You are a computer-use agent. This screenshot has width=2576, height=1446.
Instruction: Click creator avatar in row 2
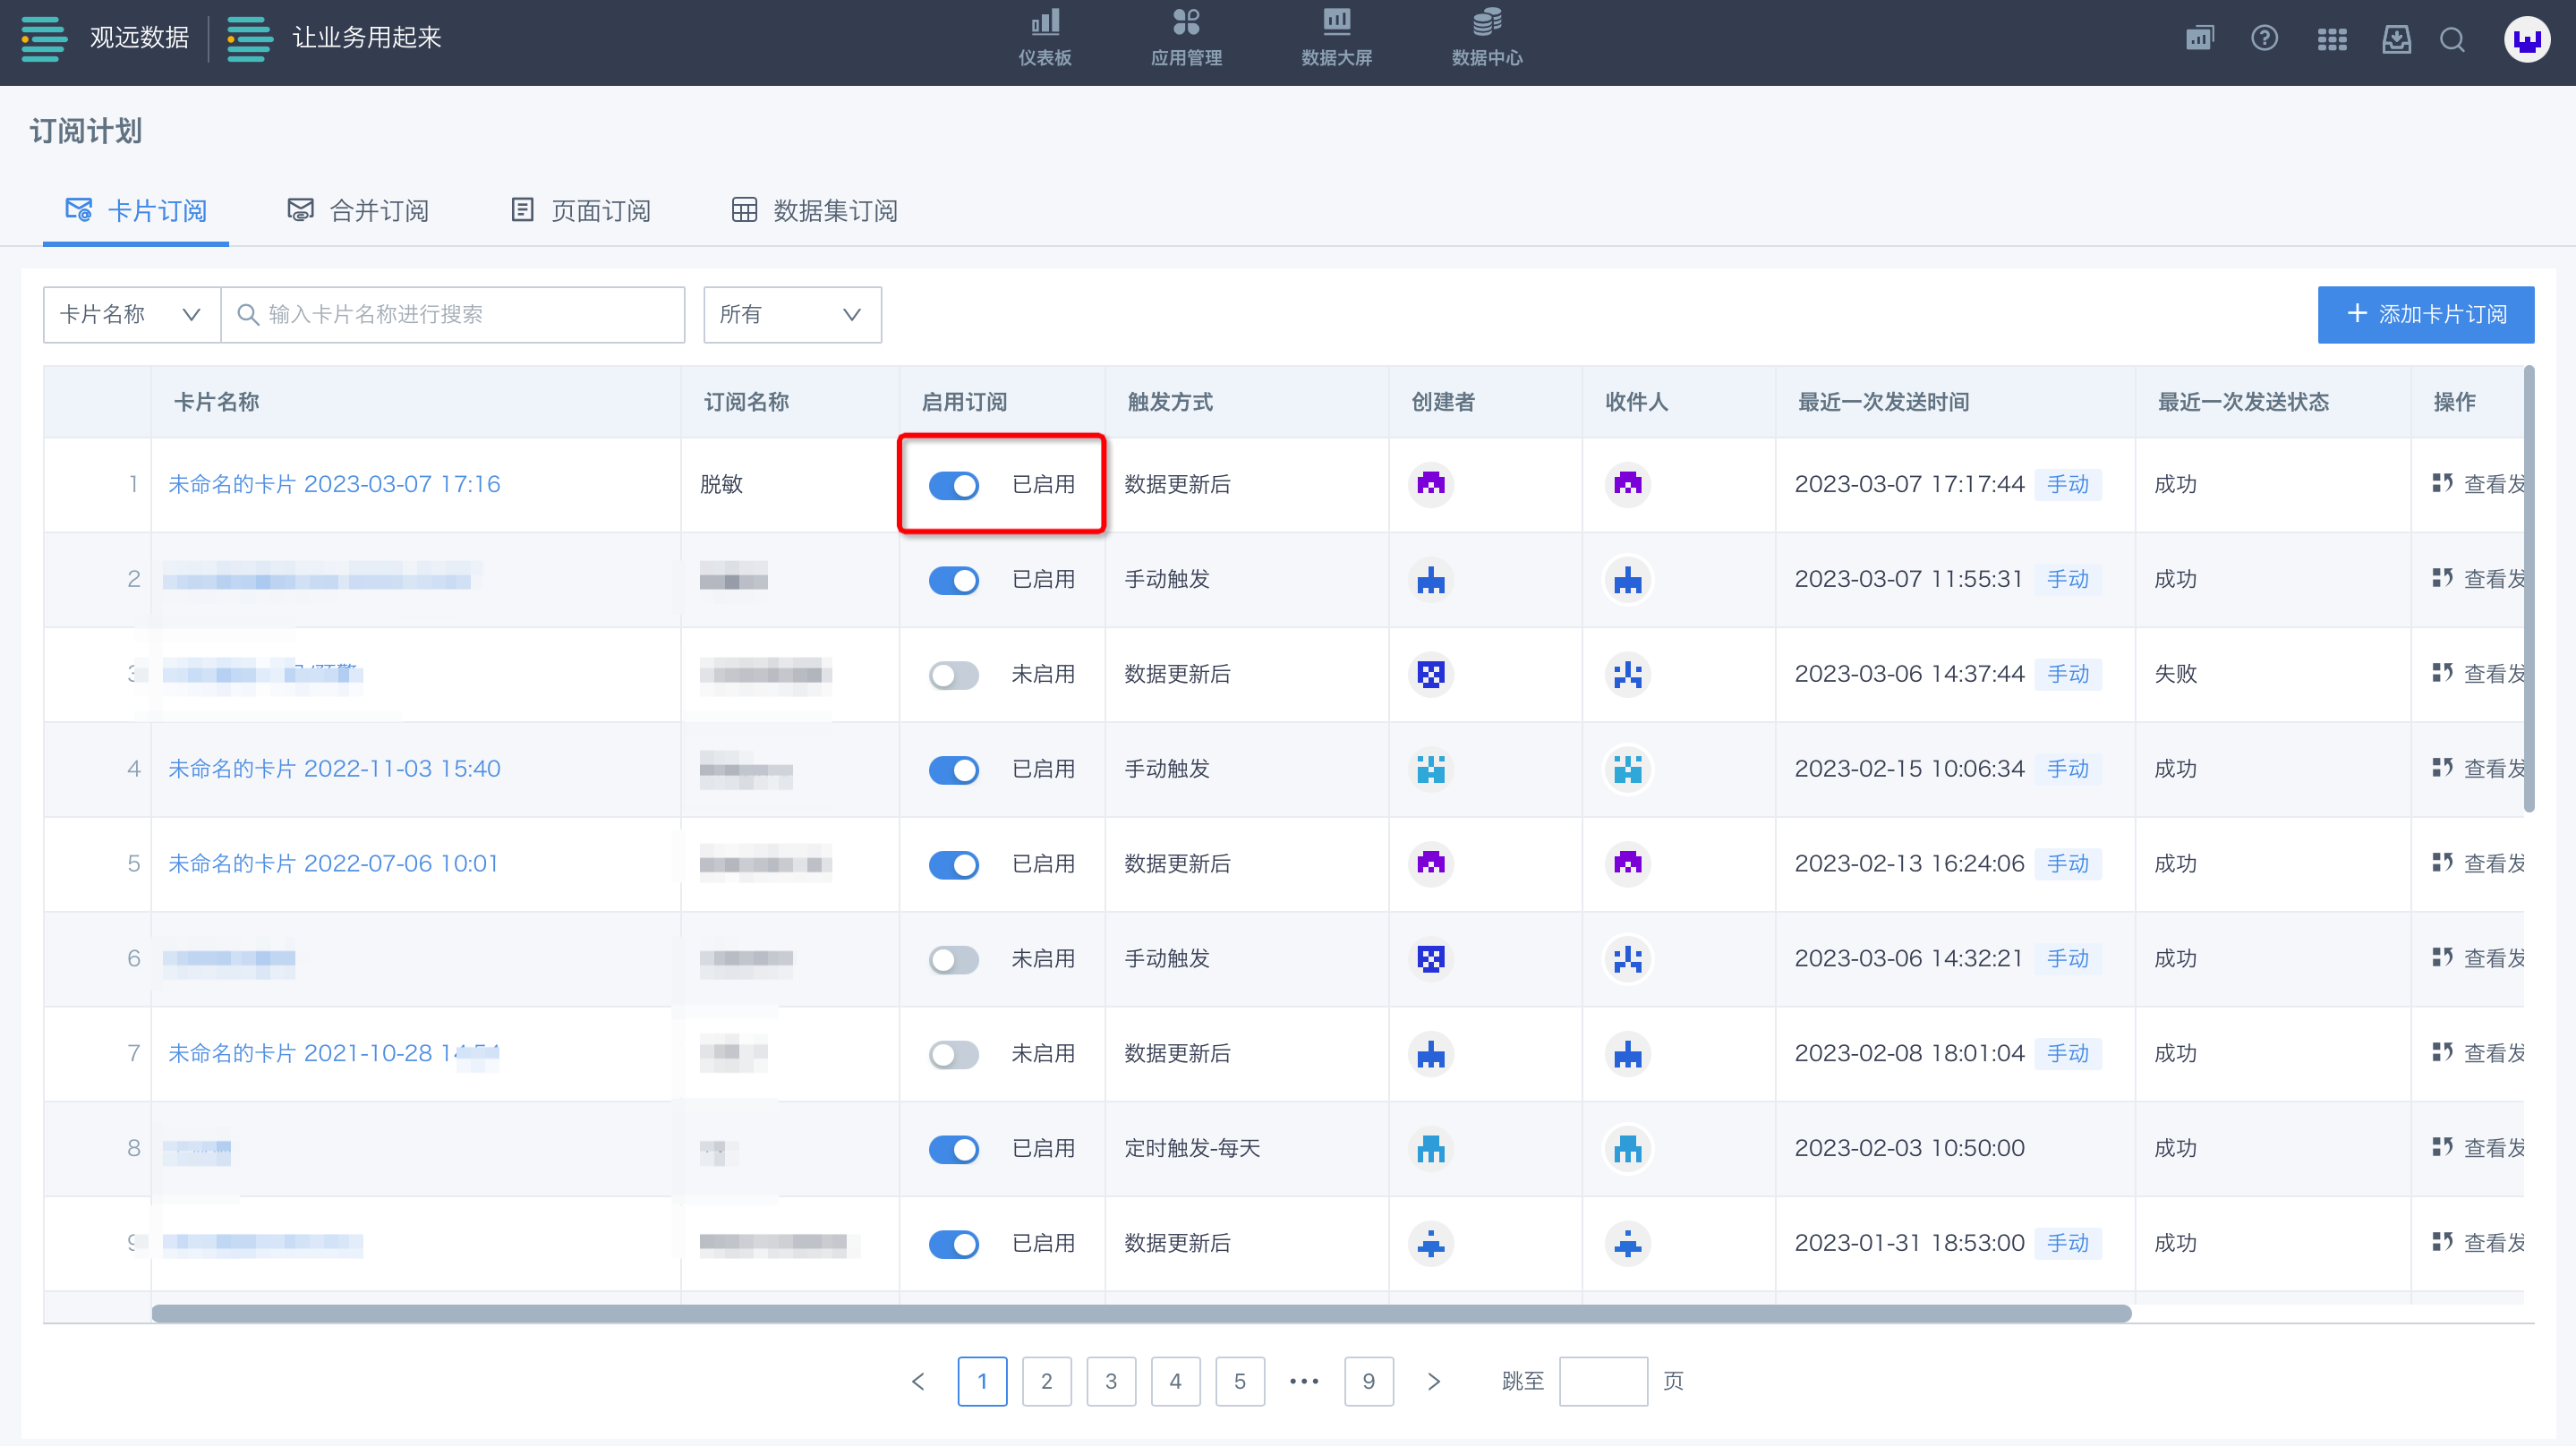pyautogui.click(x=1431, y=579)
